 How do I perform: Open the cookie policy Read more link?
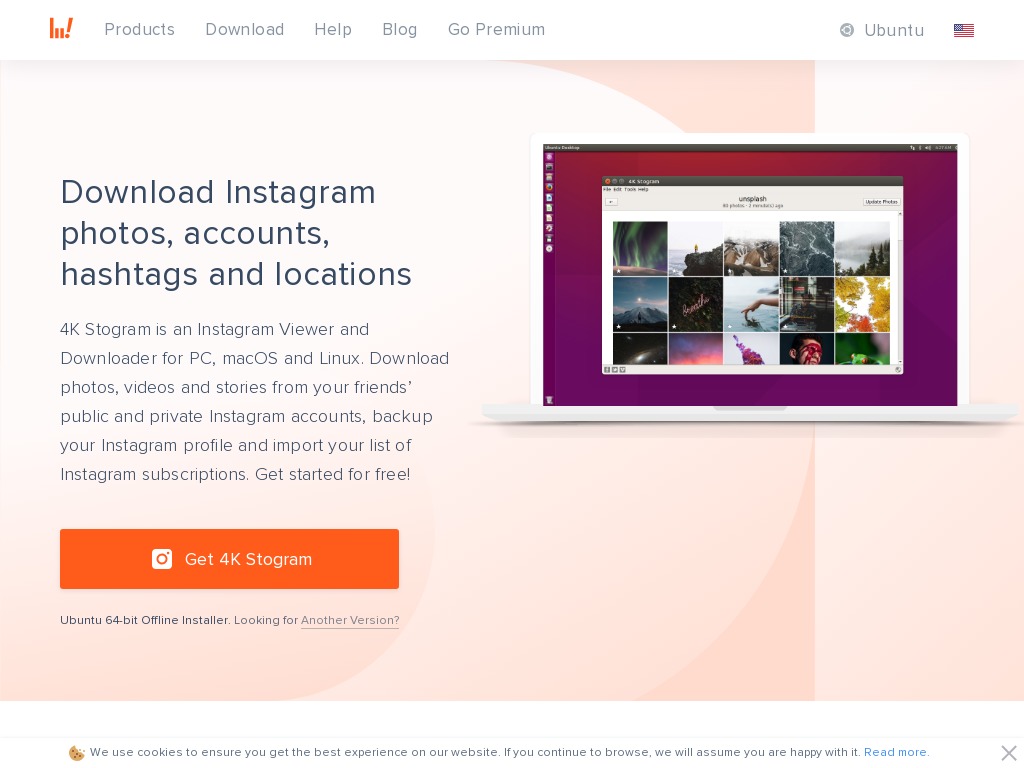[x=895, y=752]
